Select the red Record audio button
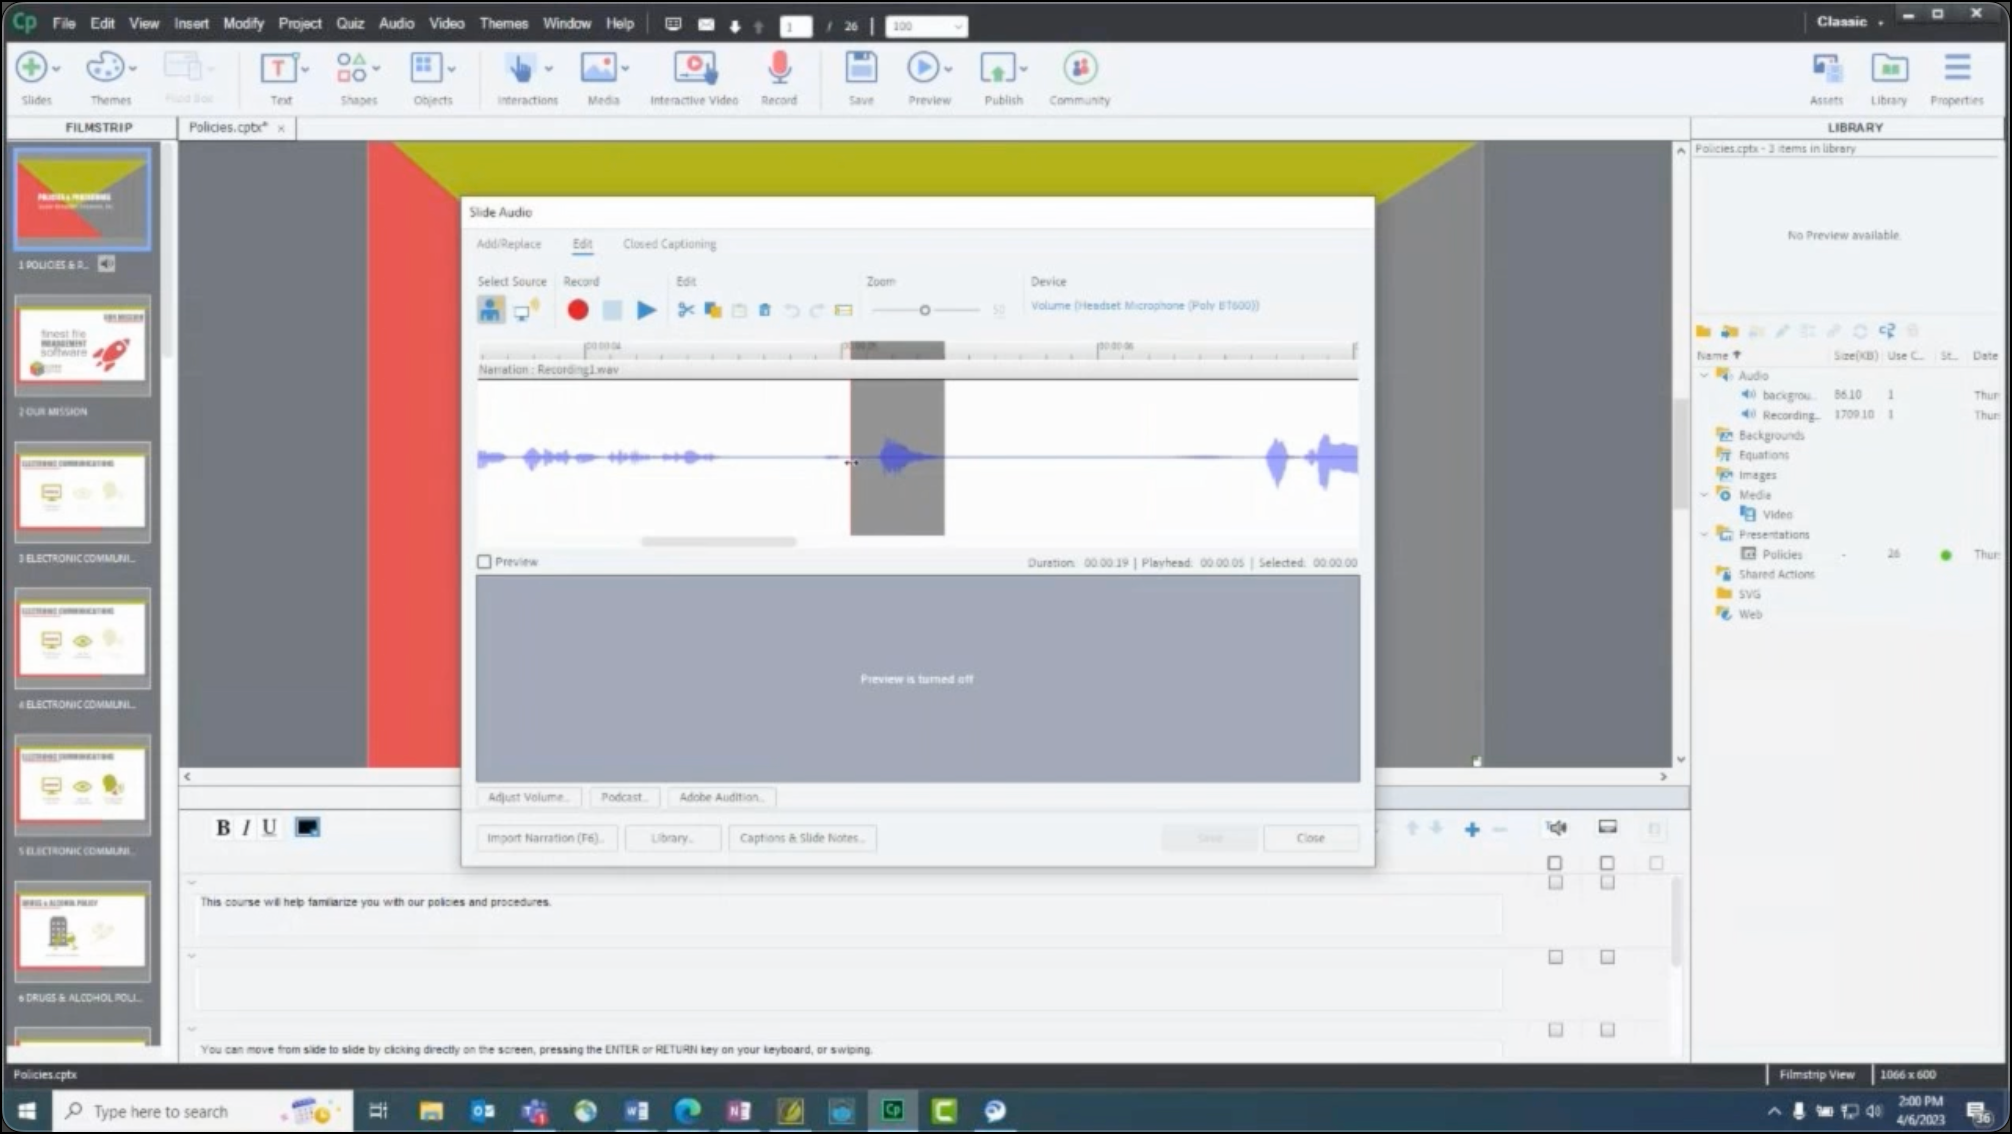 click(578, 309)
